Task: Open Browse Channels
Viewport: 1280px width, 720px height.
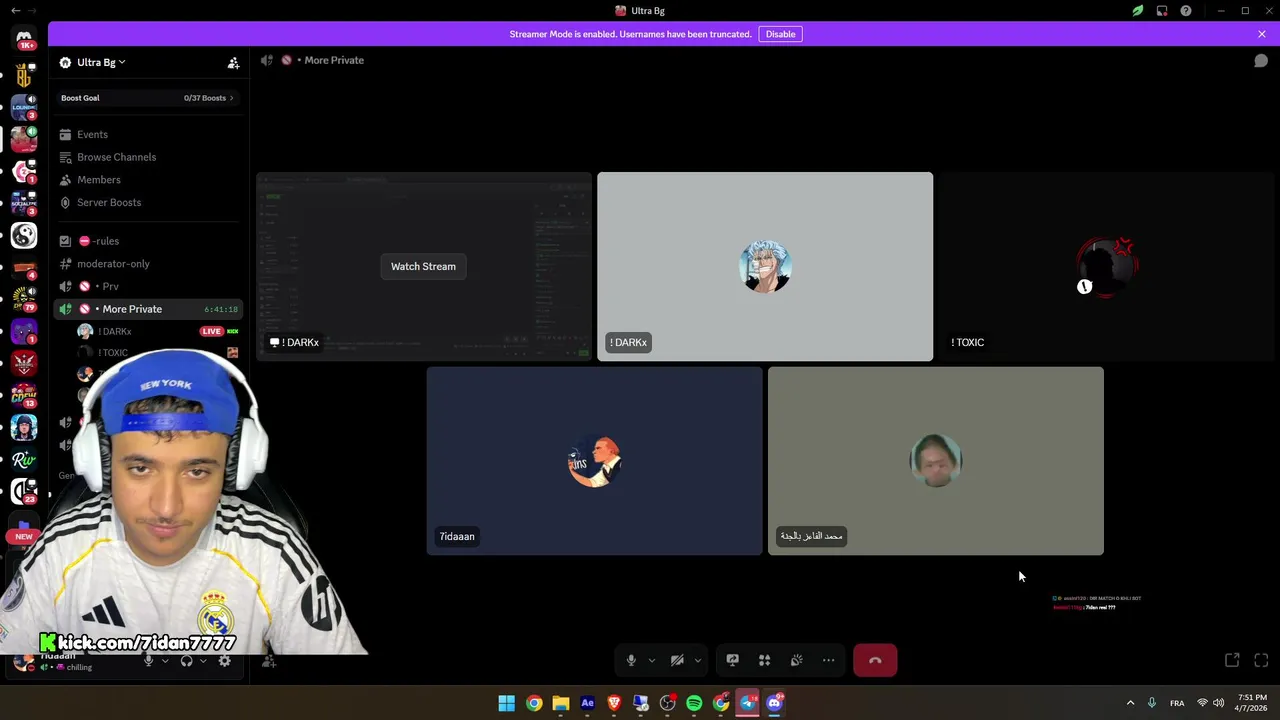Action: coord(148,157)
